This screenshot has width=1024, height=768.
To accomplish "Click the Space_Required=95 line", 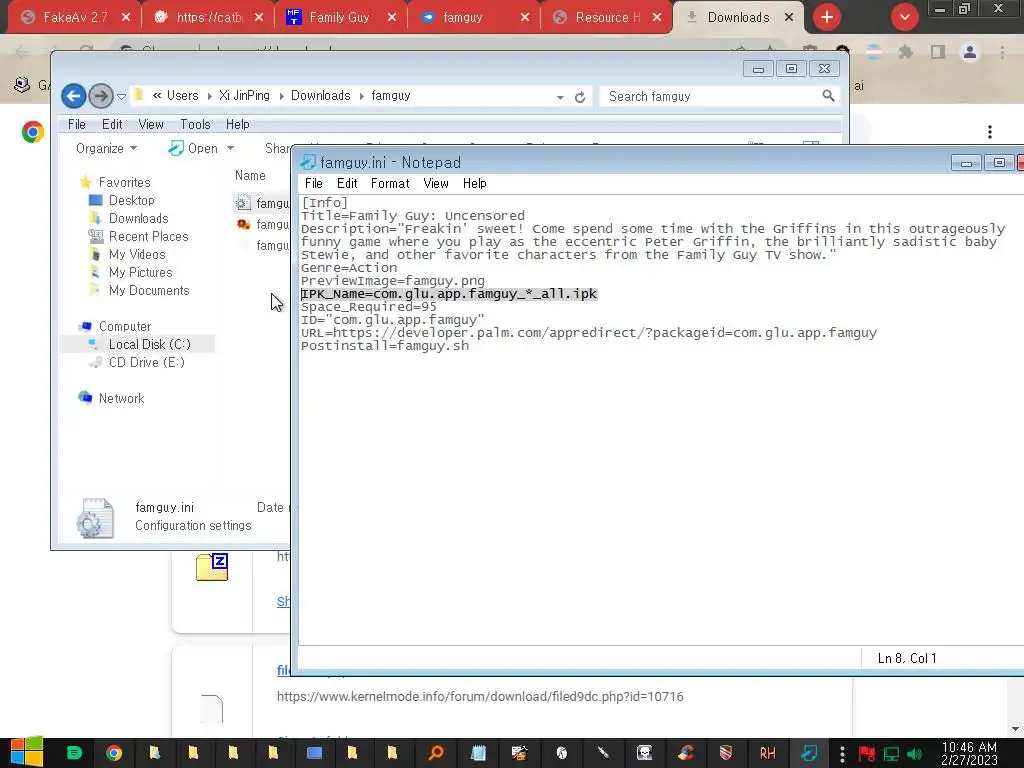I will pyautogui.click(x=368, y=306).
